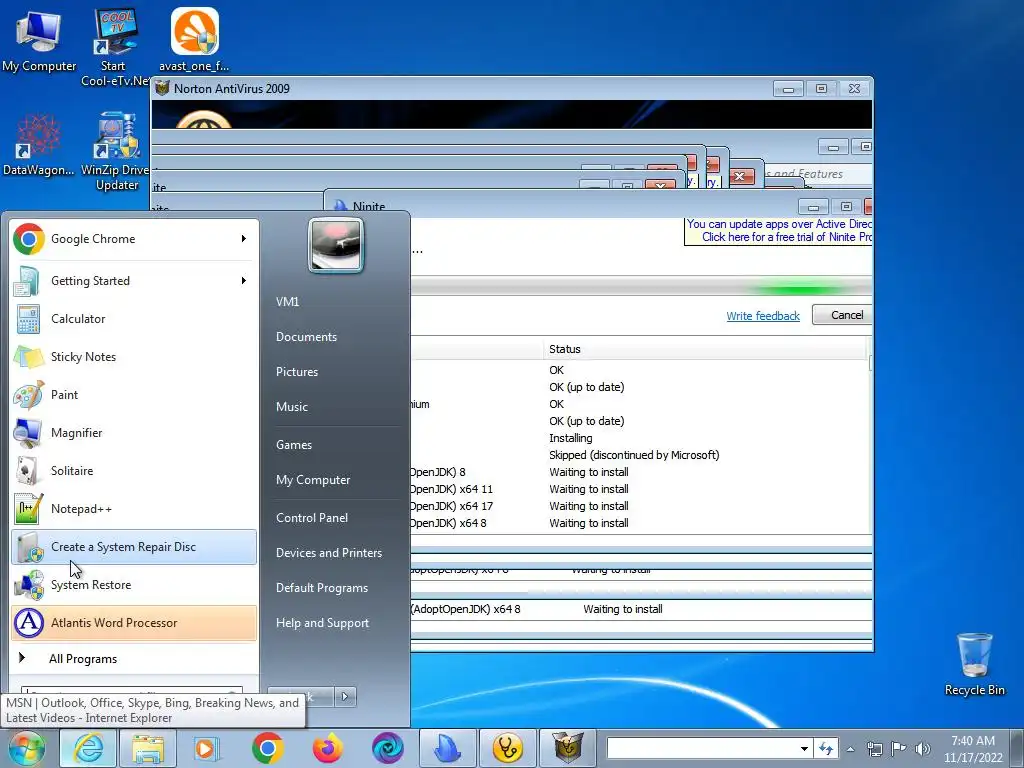The width and height of the screenshot is (1024, 768).
Task: Open Notepad++ from the Start menu
Action: (134, 509)
